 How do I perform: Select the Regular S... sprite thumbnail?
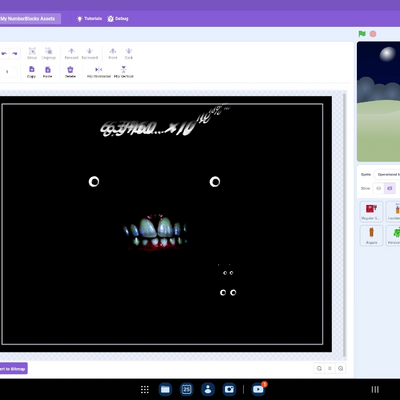coord(371,212)
